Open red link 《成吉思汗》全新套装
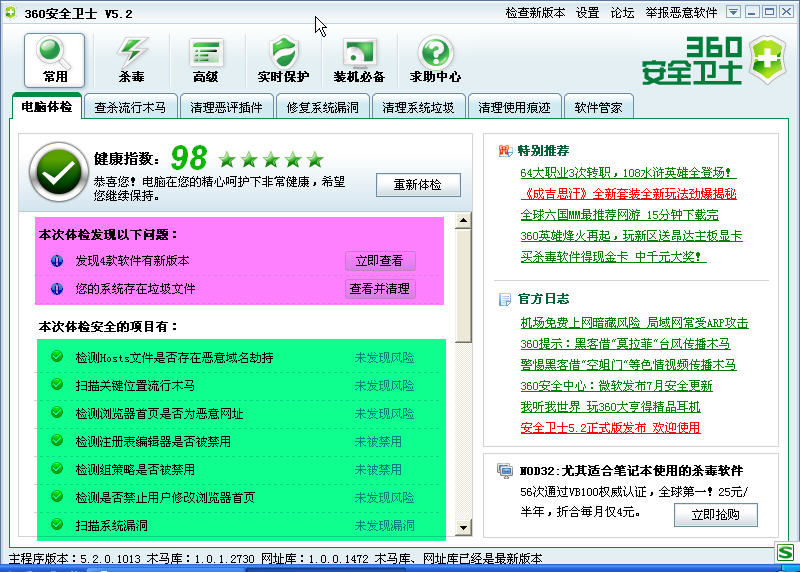This screenshot has height=572, width=800. point(629,194)
